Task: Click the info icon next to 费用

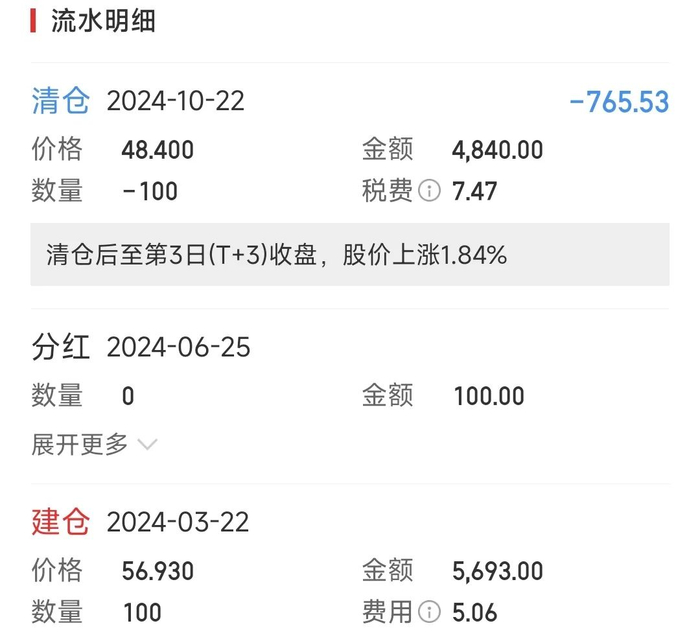Action: (429, 611)
